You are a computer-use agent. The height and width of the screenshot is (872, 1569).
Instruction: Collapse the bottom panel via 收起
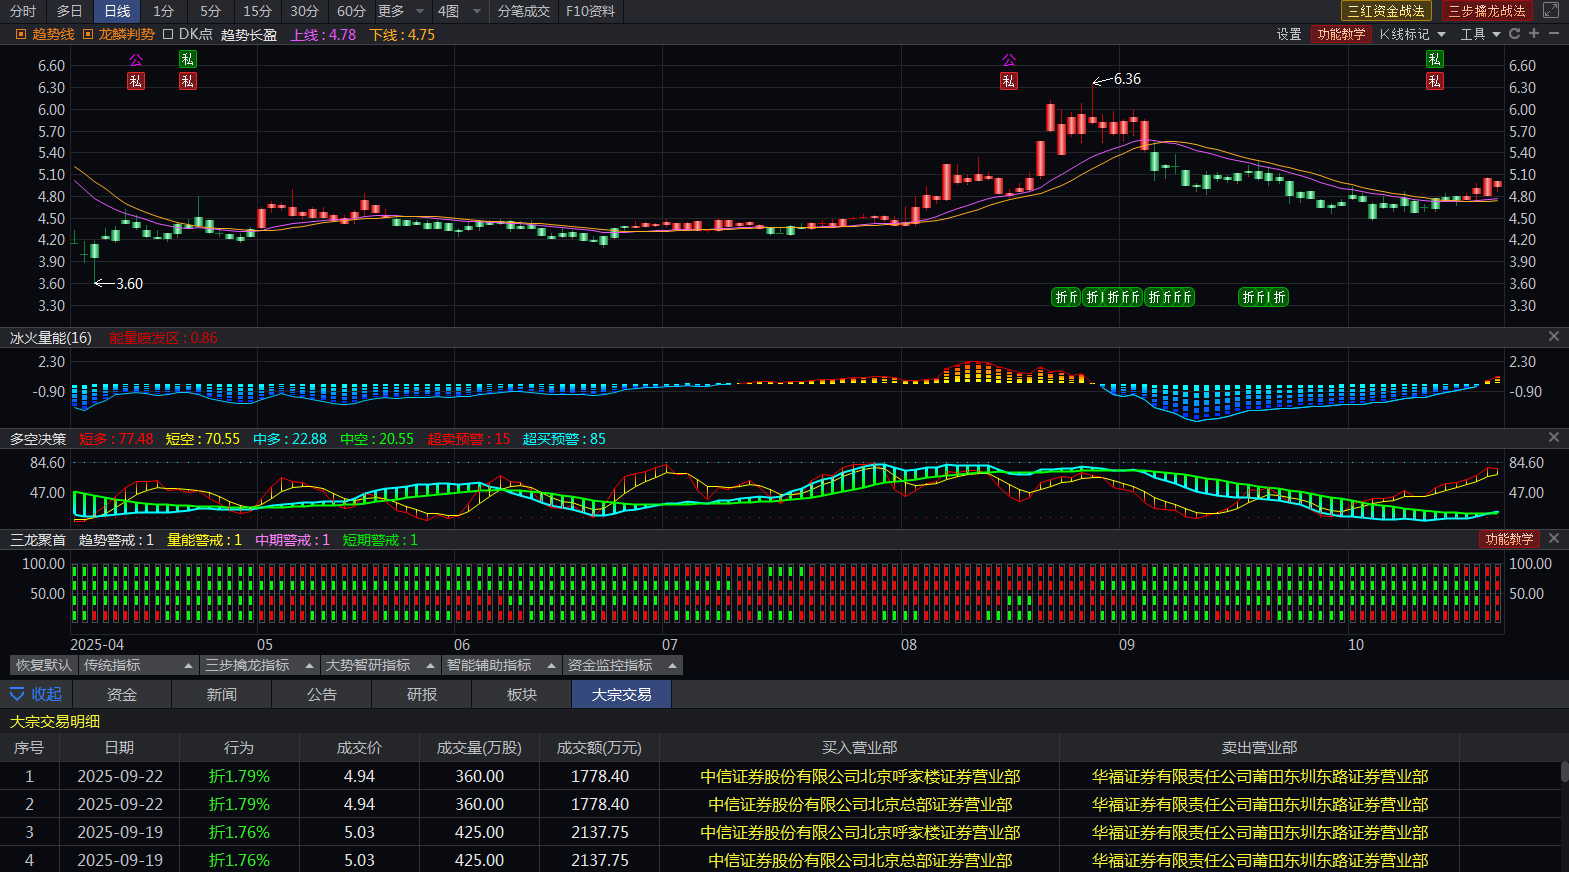(36, 694)
